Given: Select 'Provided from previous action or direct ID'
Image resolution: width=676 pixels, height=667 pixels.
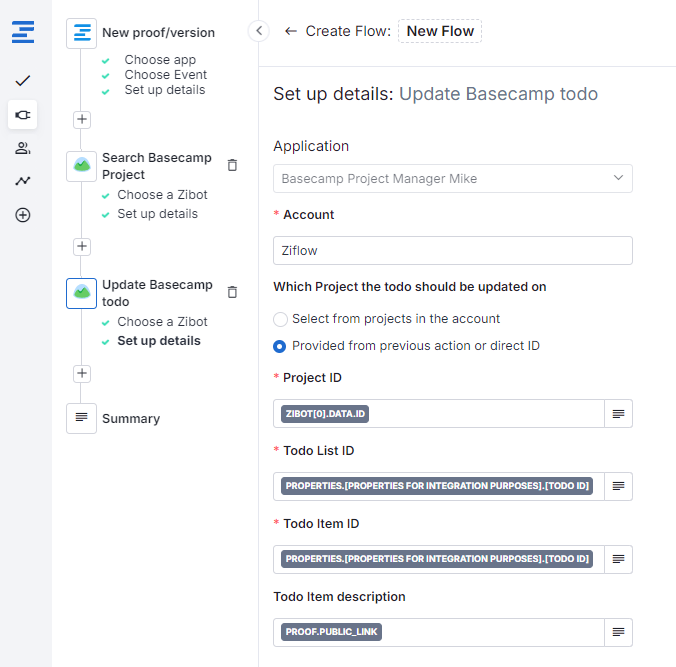Looking at the screenshot, I should [x=280, y=346].
